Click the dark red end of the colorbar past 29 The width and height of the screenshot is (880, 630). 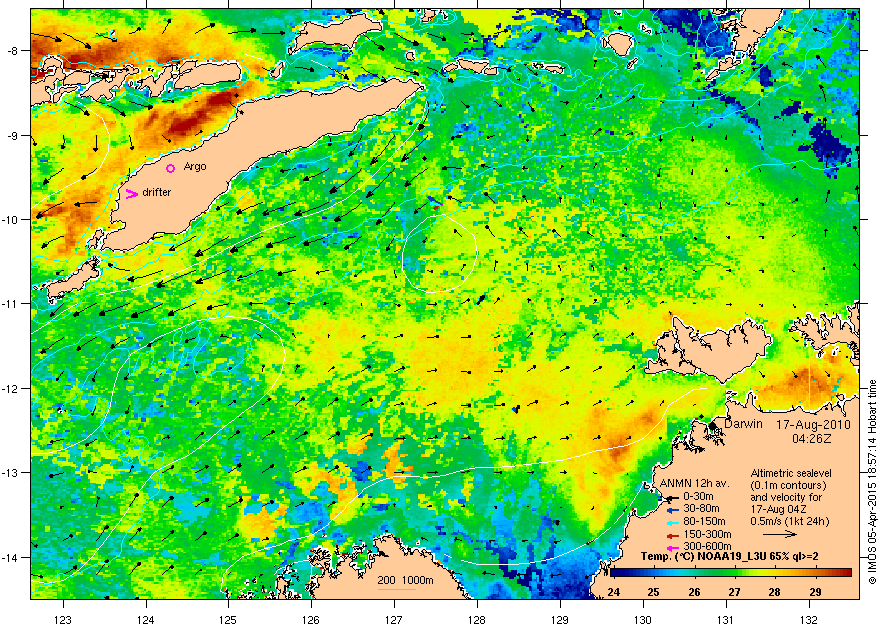point(845,573)
